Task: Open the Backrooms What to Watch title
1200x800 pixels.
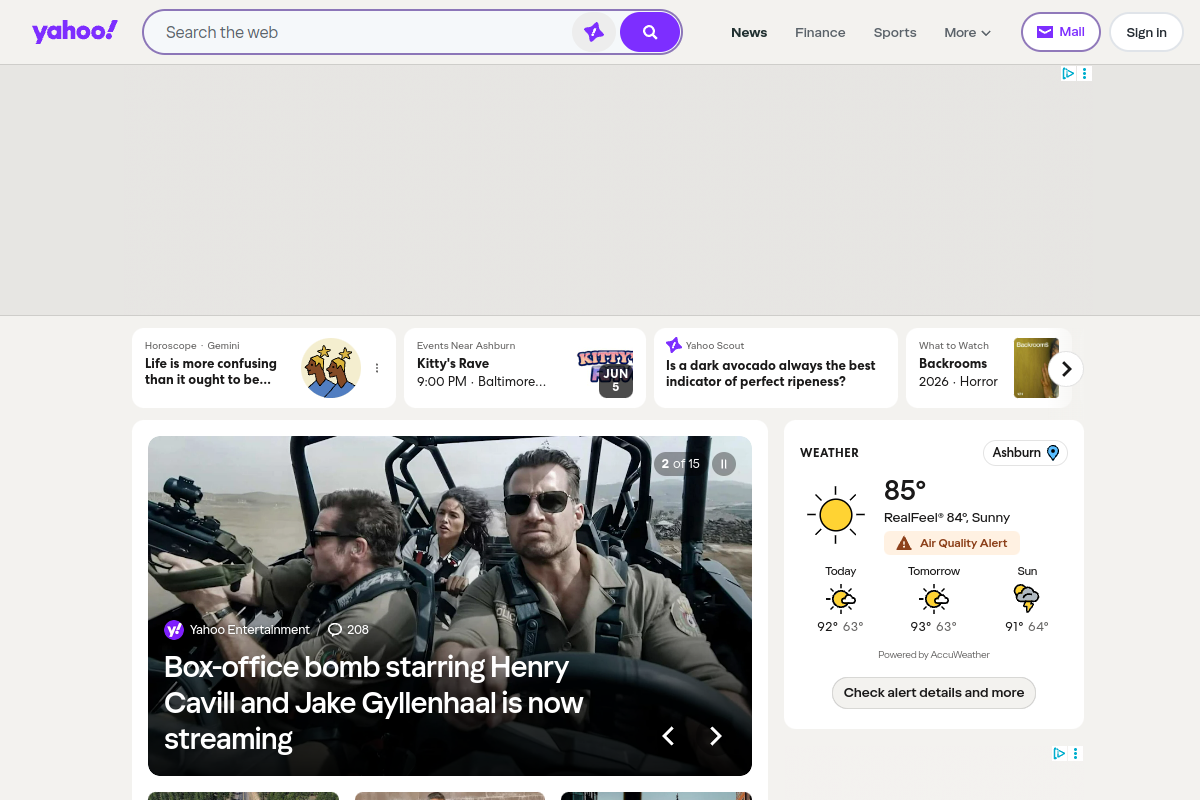Action: (953, 363)
